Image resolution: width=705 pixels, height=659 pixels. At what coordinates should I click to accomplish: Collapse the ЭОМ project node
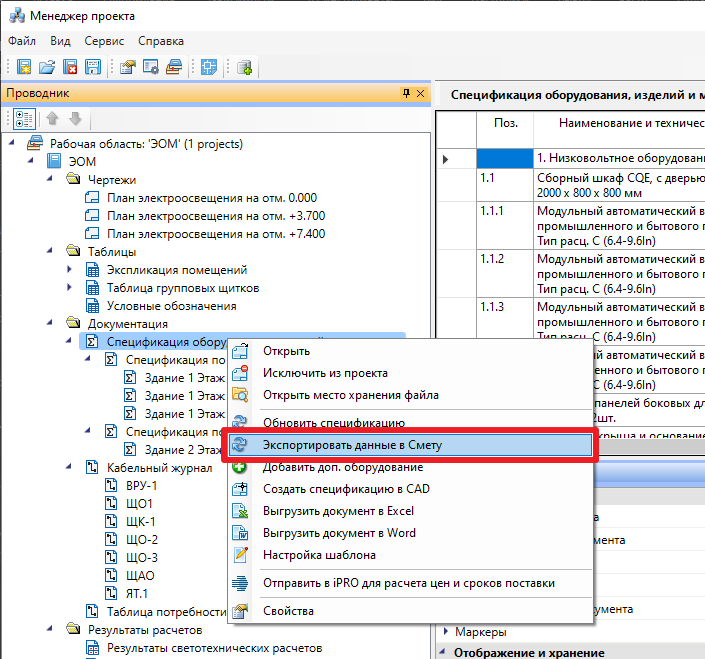31,161
